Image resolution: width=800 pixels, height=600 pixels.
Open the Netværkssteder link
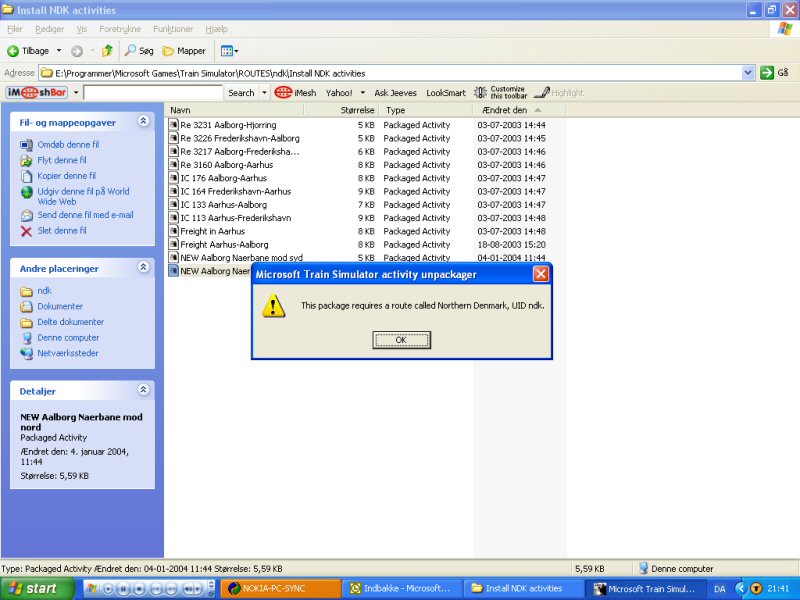pos(67,353)
